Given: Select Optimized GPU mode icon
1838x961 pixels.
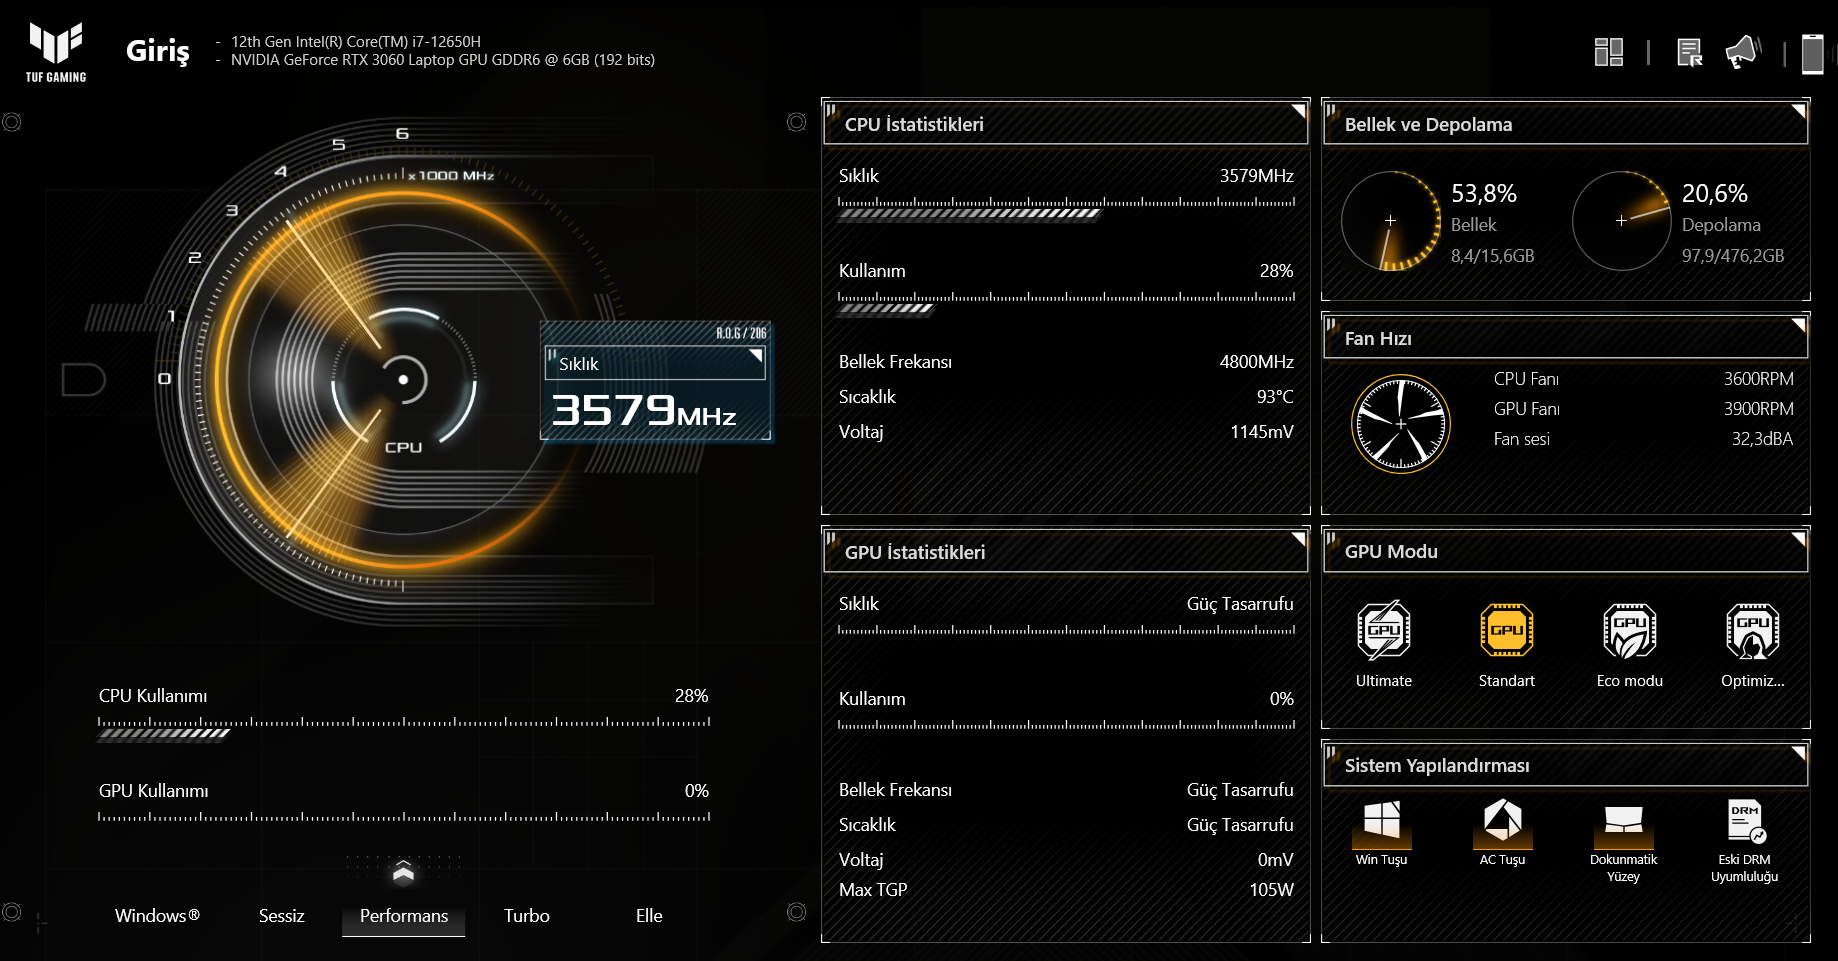Looking at the screenshot, I should point(1753,630).
